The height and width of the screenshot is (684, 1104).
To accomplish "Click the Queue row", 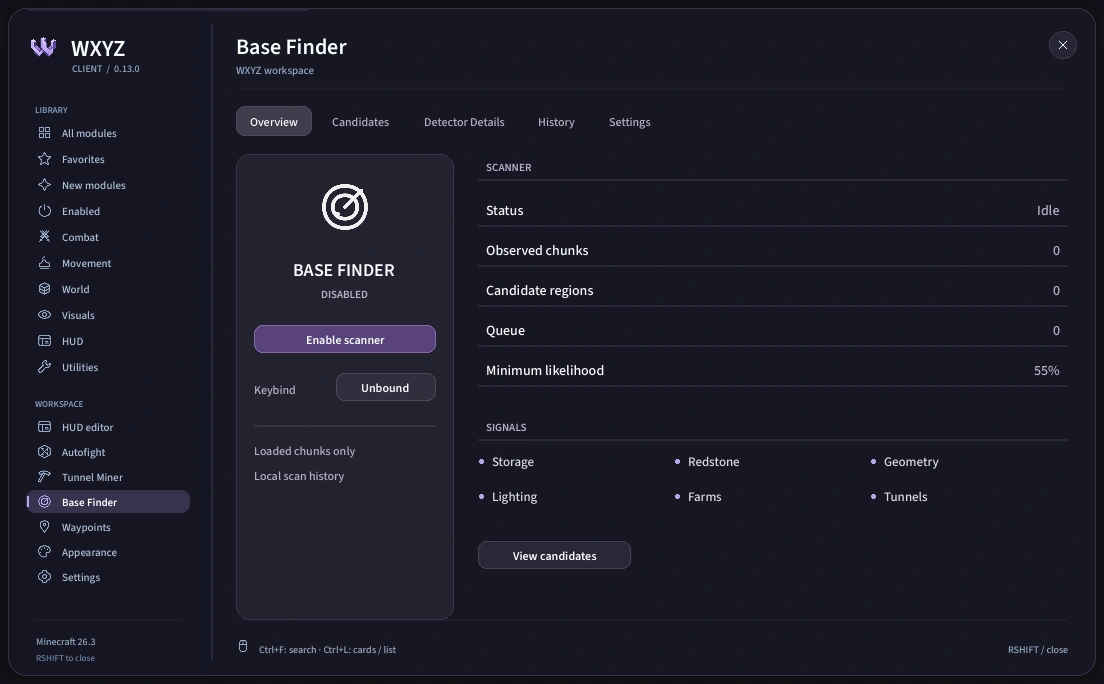I will (772, 330).
